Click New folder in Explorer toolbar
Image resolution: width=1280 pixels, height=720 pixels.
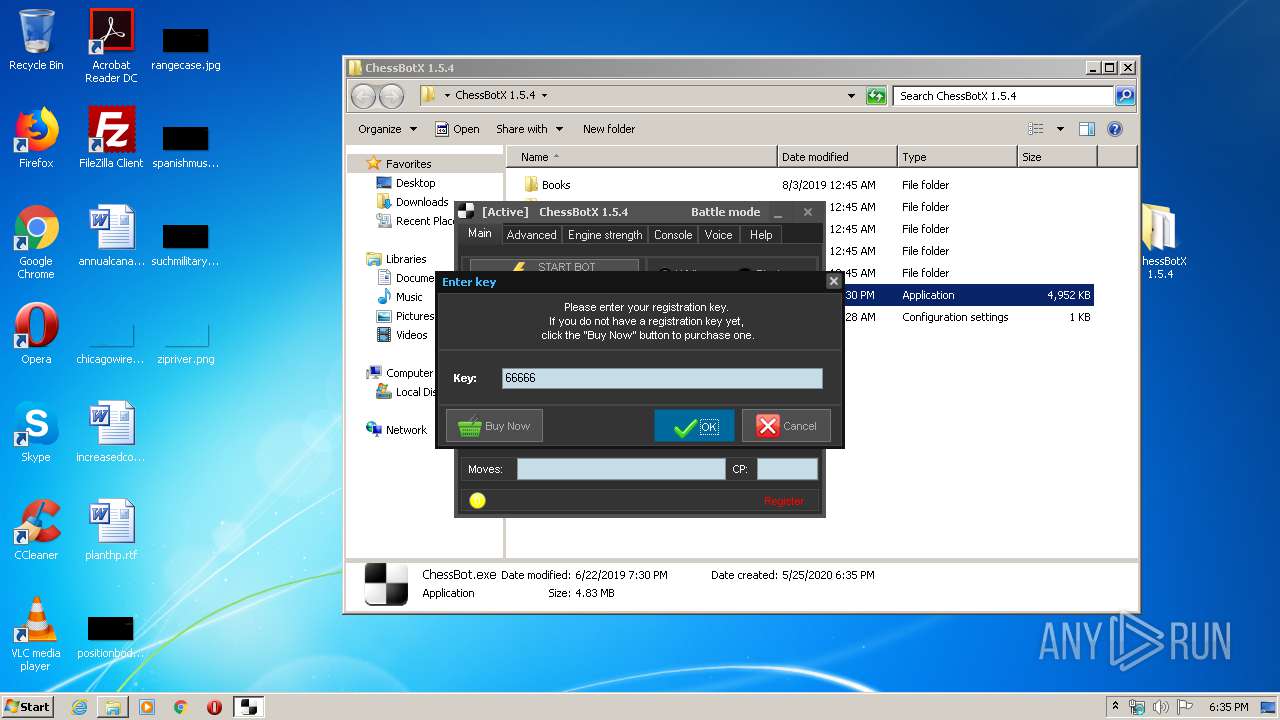coord(609,129)
